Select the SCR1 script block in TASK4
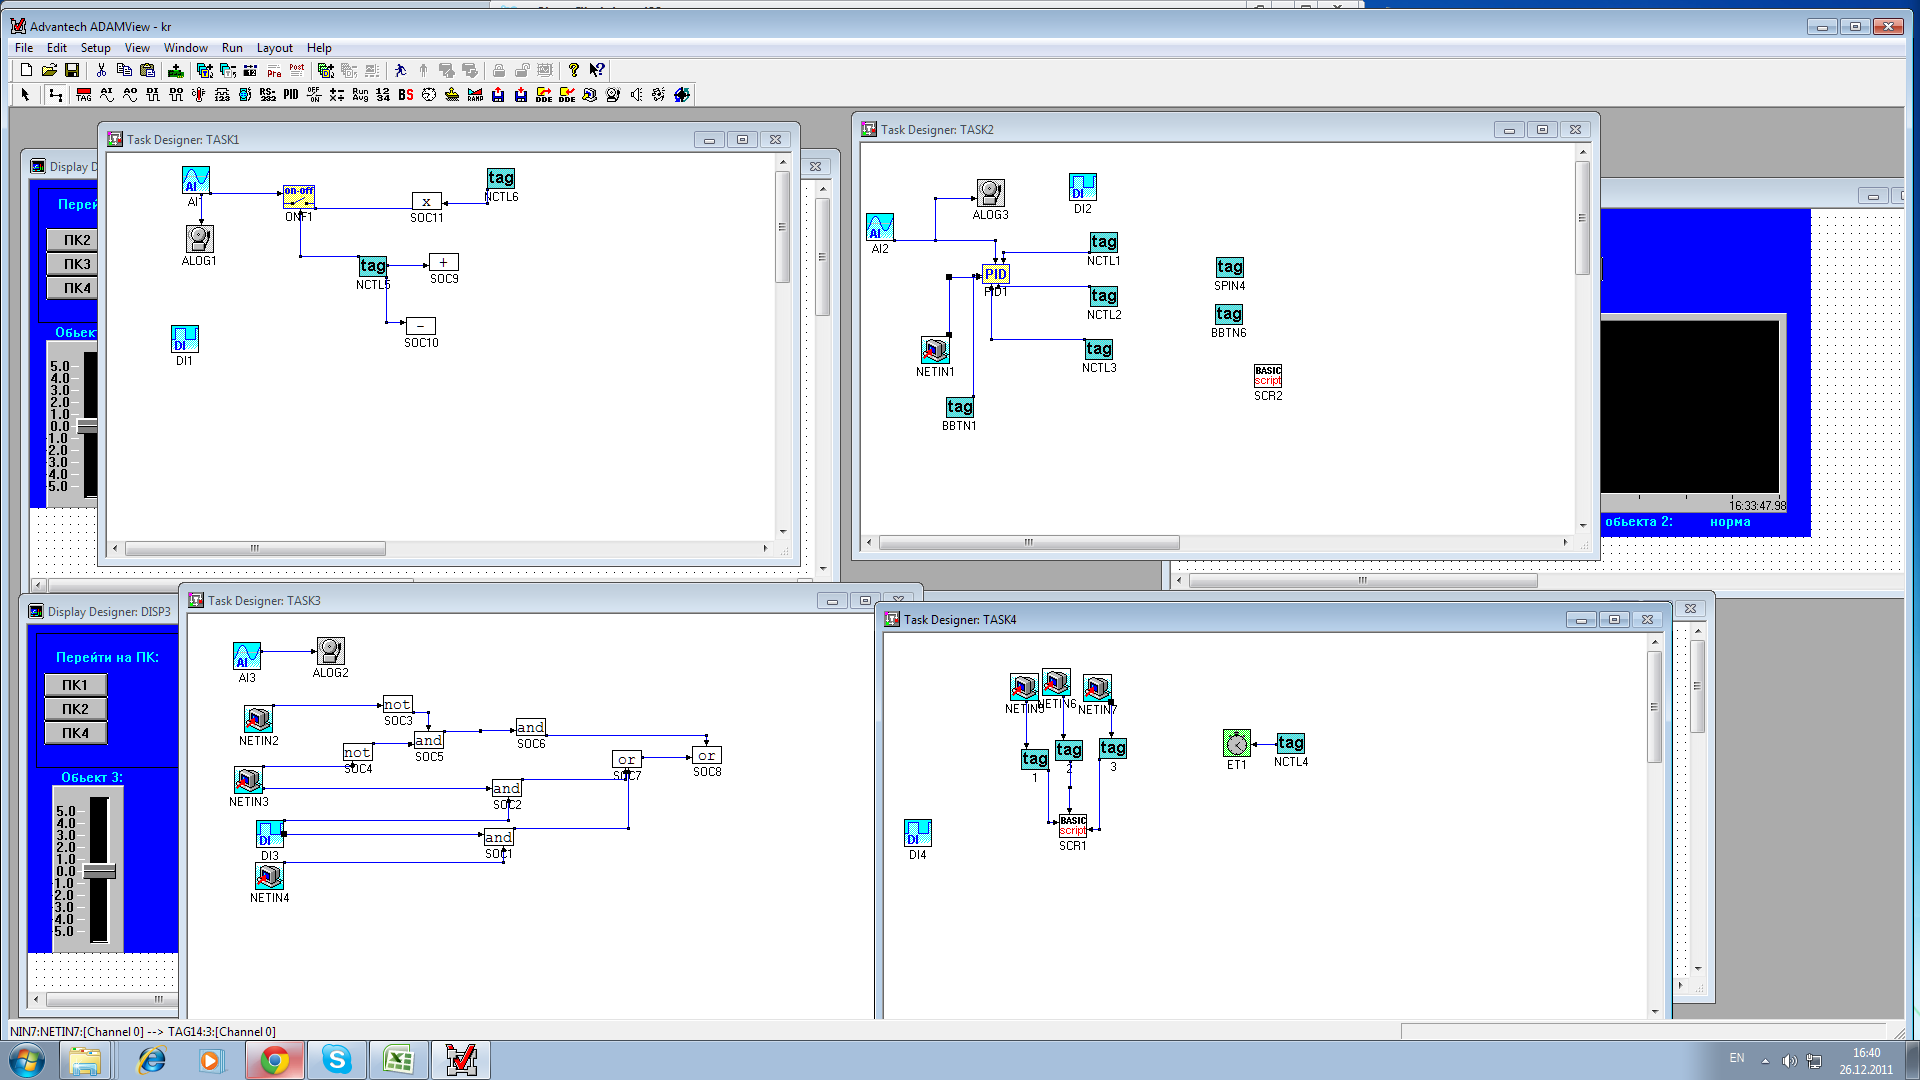This screenshot has width=1920, height=1080. coord(1073,826)
